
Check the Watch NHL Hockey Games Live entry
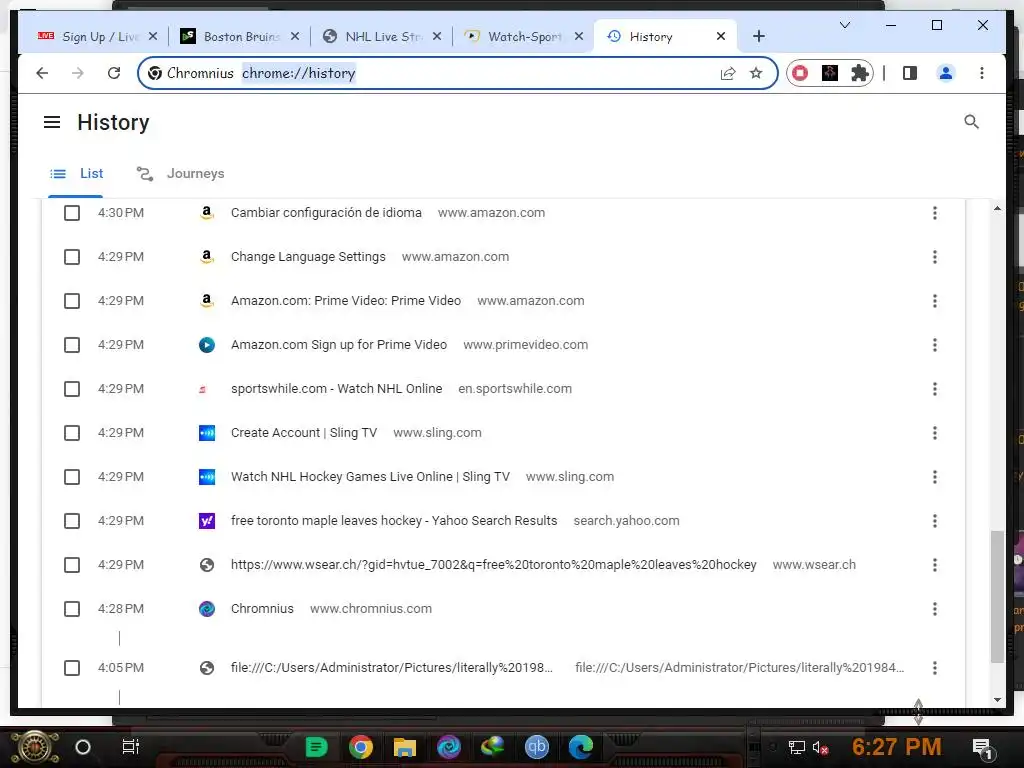tap(72, 477)
